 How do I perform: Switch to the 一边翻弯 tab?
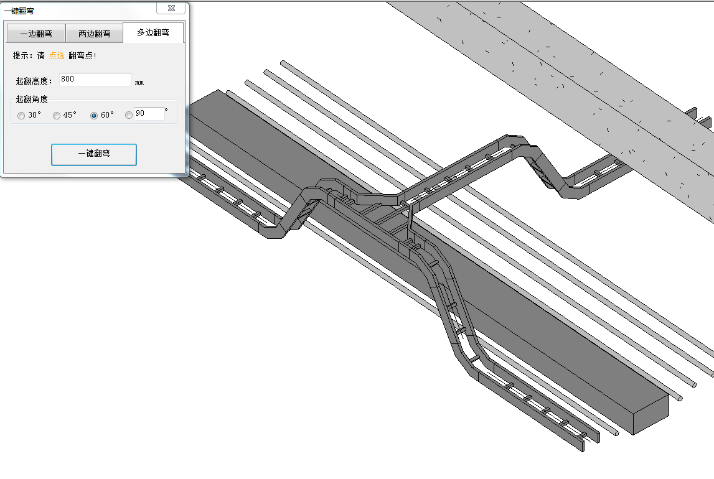pyautogui.click(x=36, y=33)
